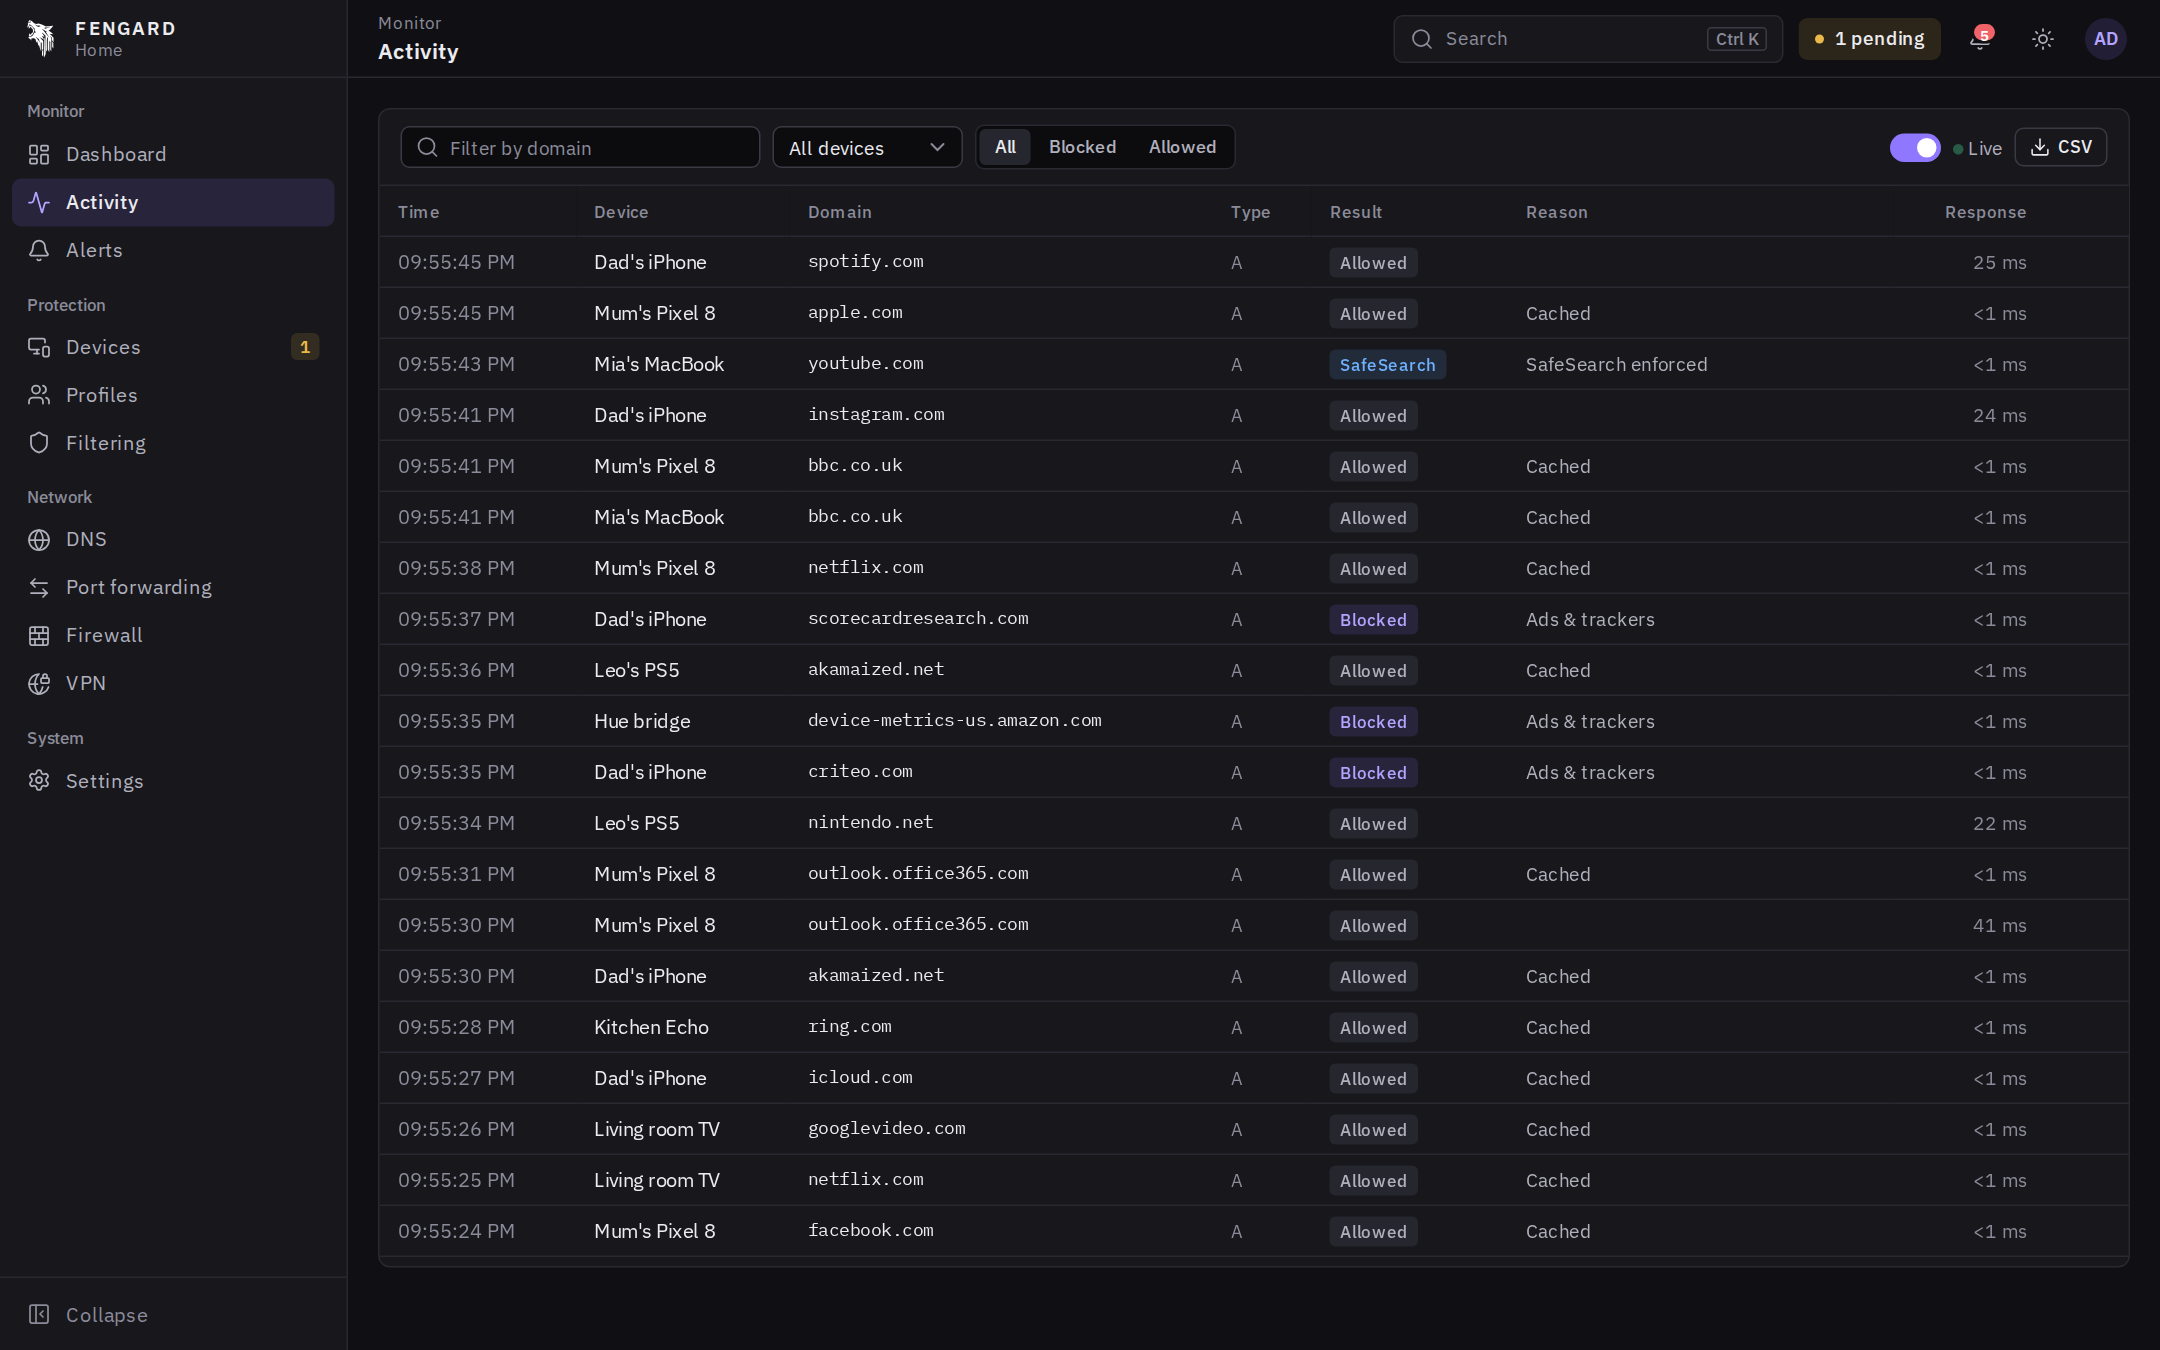The image size is (2160, 1350).
Task: Open Devices via its sidebar icon
Action: tap(39, 347)
